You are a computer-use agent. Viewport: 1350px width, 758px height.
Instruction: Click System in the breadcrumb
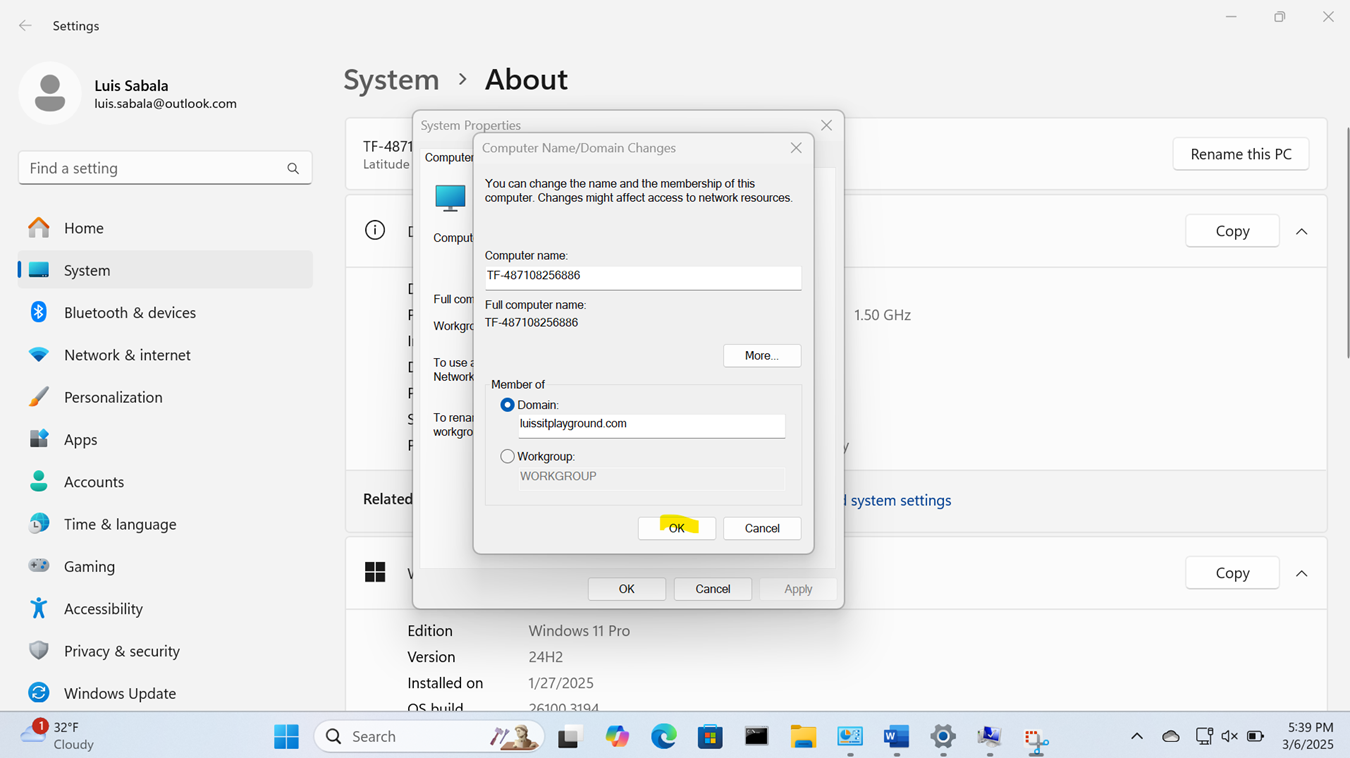(x=391, y=79)
